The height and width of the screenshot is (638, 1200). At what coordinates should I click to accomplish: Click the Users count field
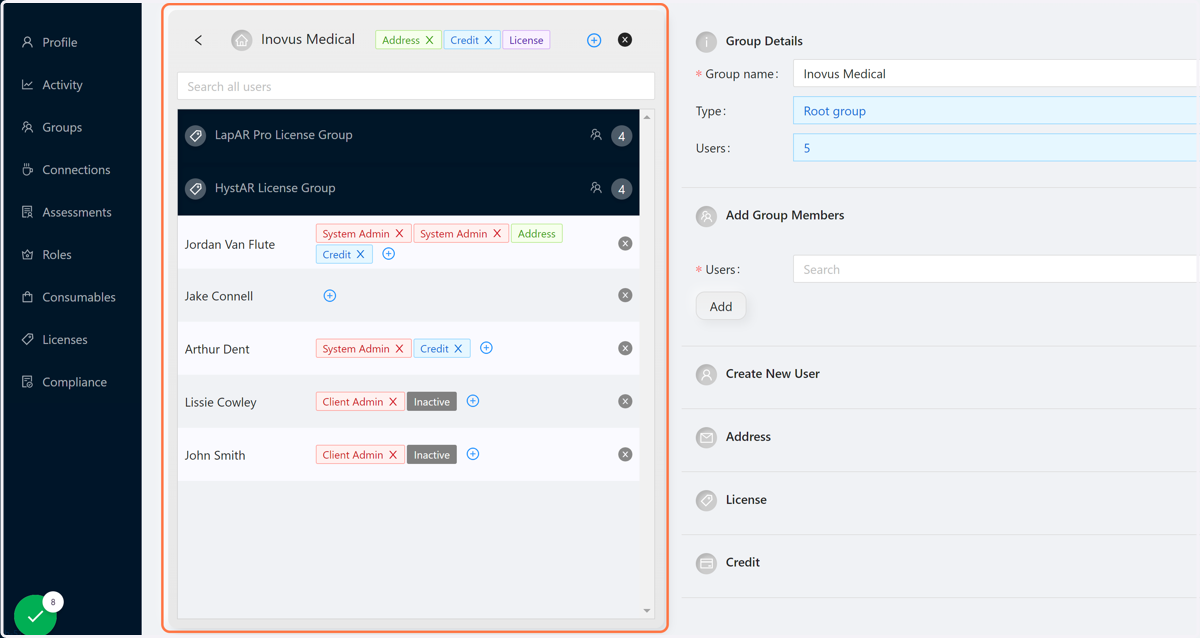[x=996, y=148]
